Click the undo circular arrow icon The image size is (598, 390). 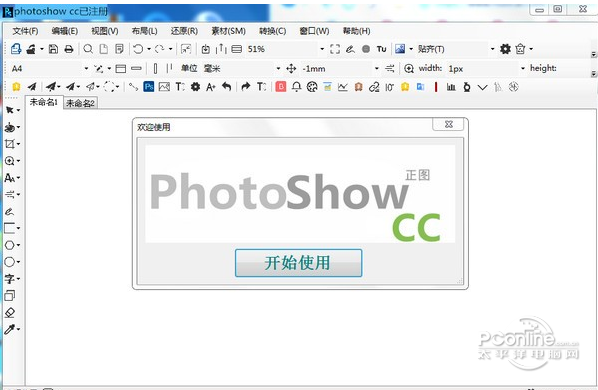click(x=138, y=49)
